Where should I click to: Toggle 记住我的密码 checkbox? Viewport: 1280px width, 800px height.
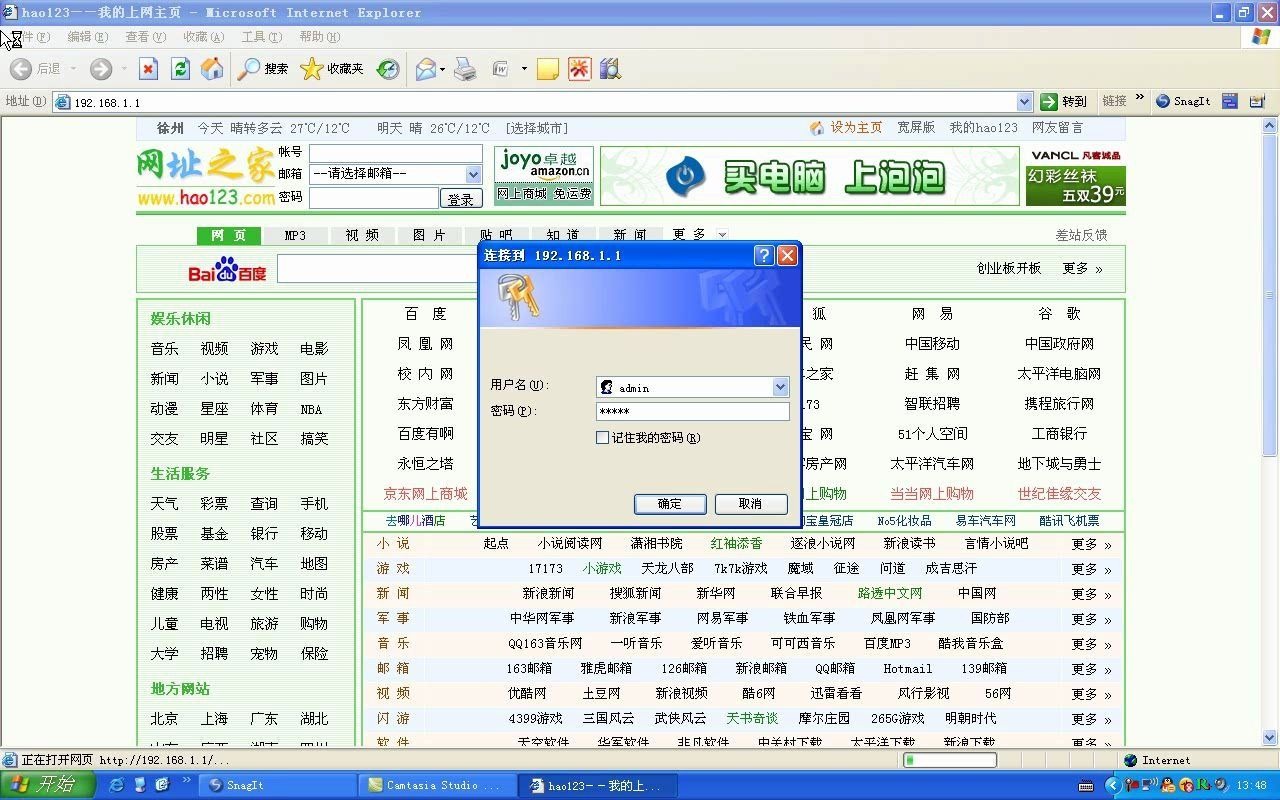coord(602,437)
